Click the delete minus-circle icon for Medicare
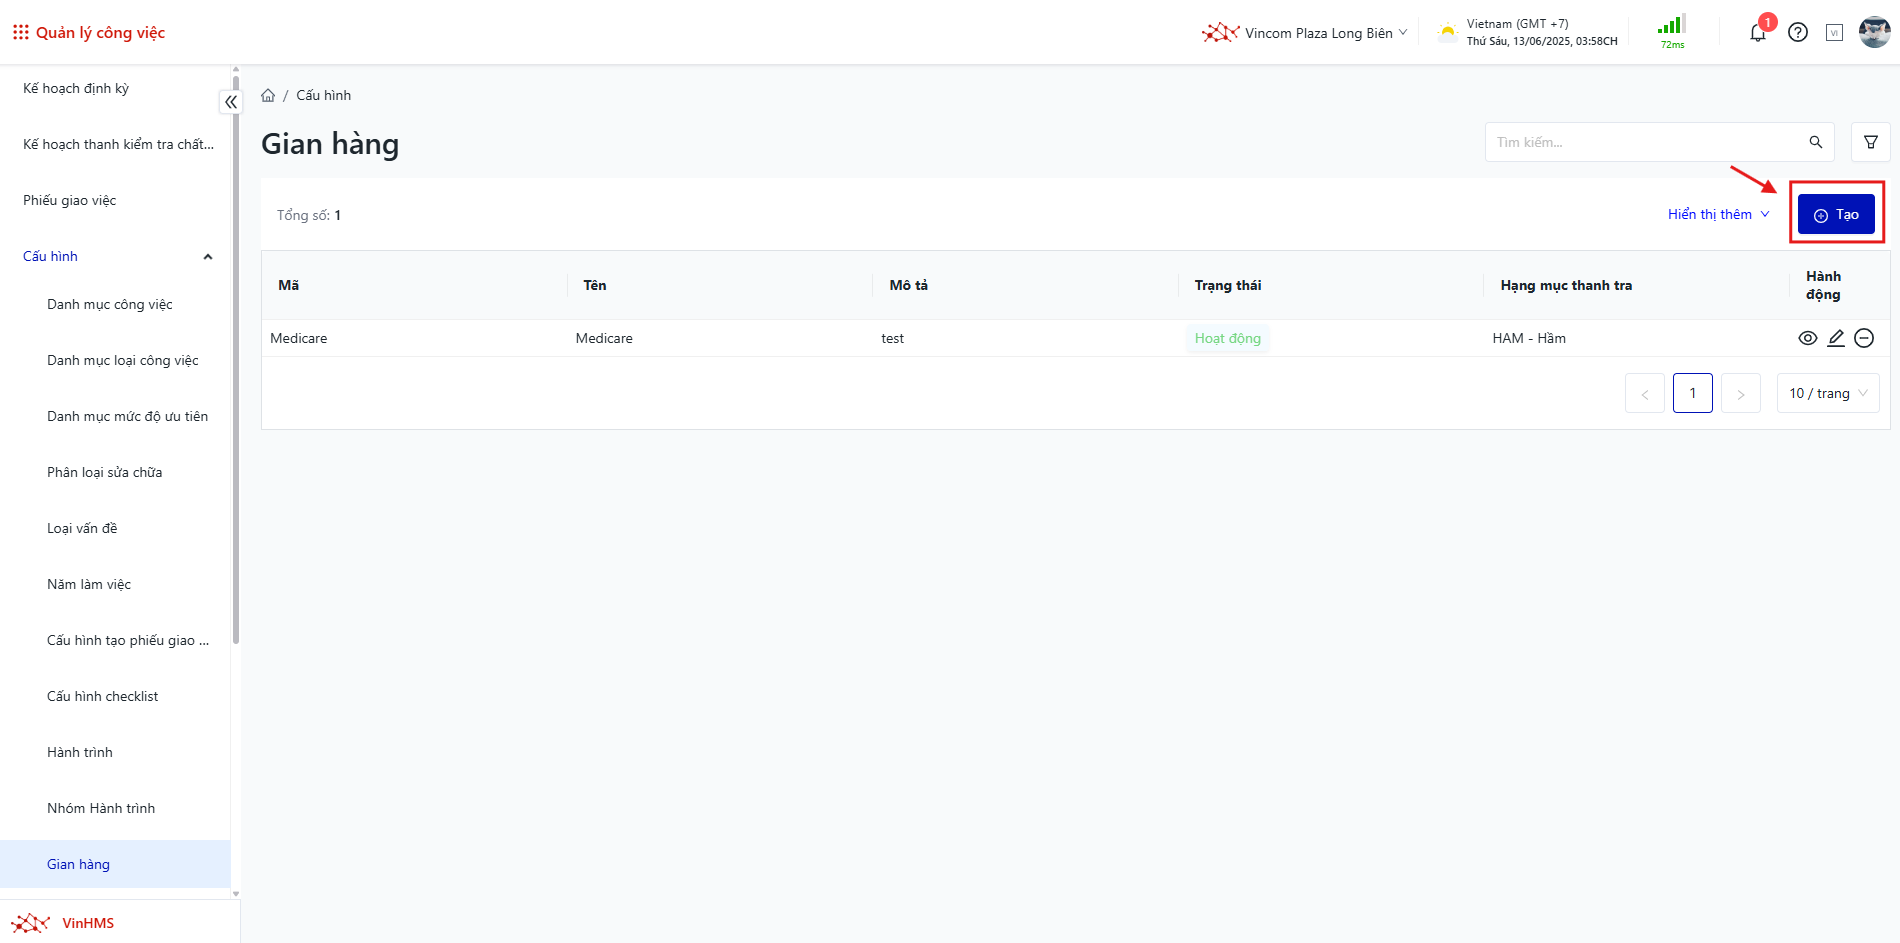Screen dimensions: 1900x943 1864,338
